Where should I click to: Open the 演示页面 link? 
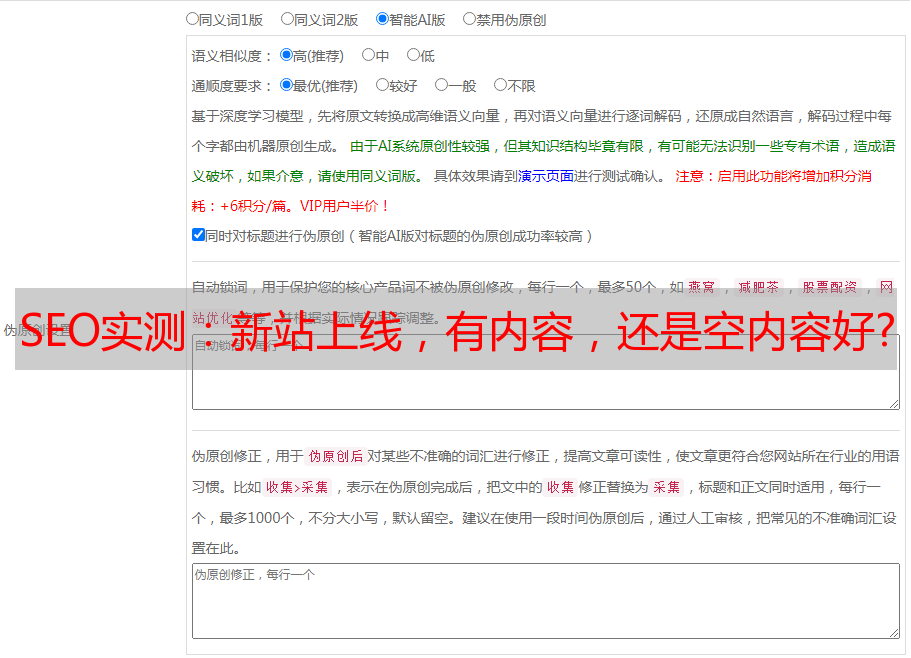pos(545,176)
